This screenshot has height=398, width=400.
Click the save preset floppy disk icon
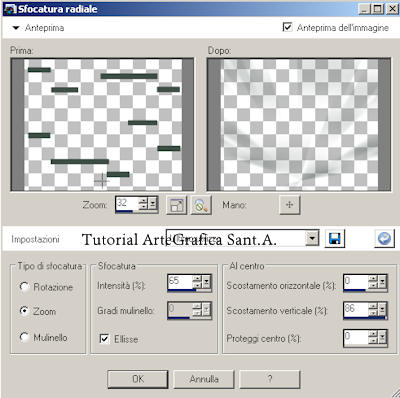point(334,238)
